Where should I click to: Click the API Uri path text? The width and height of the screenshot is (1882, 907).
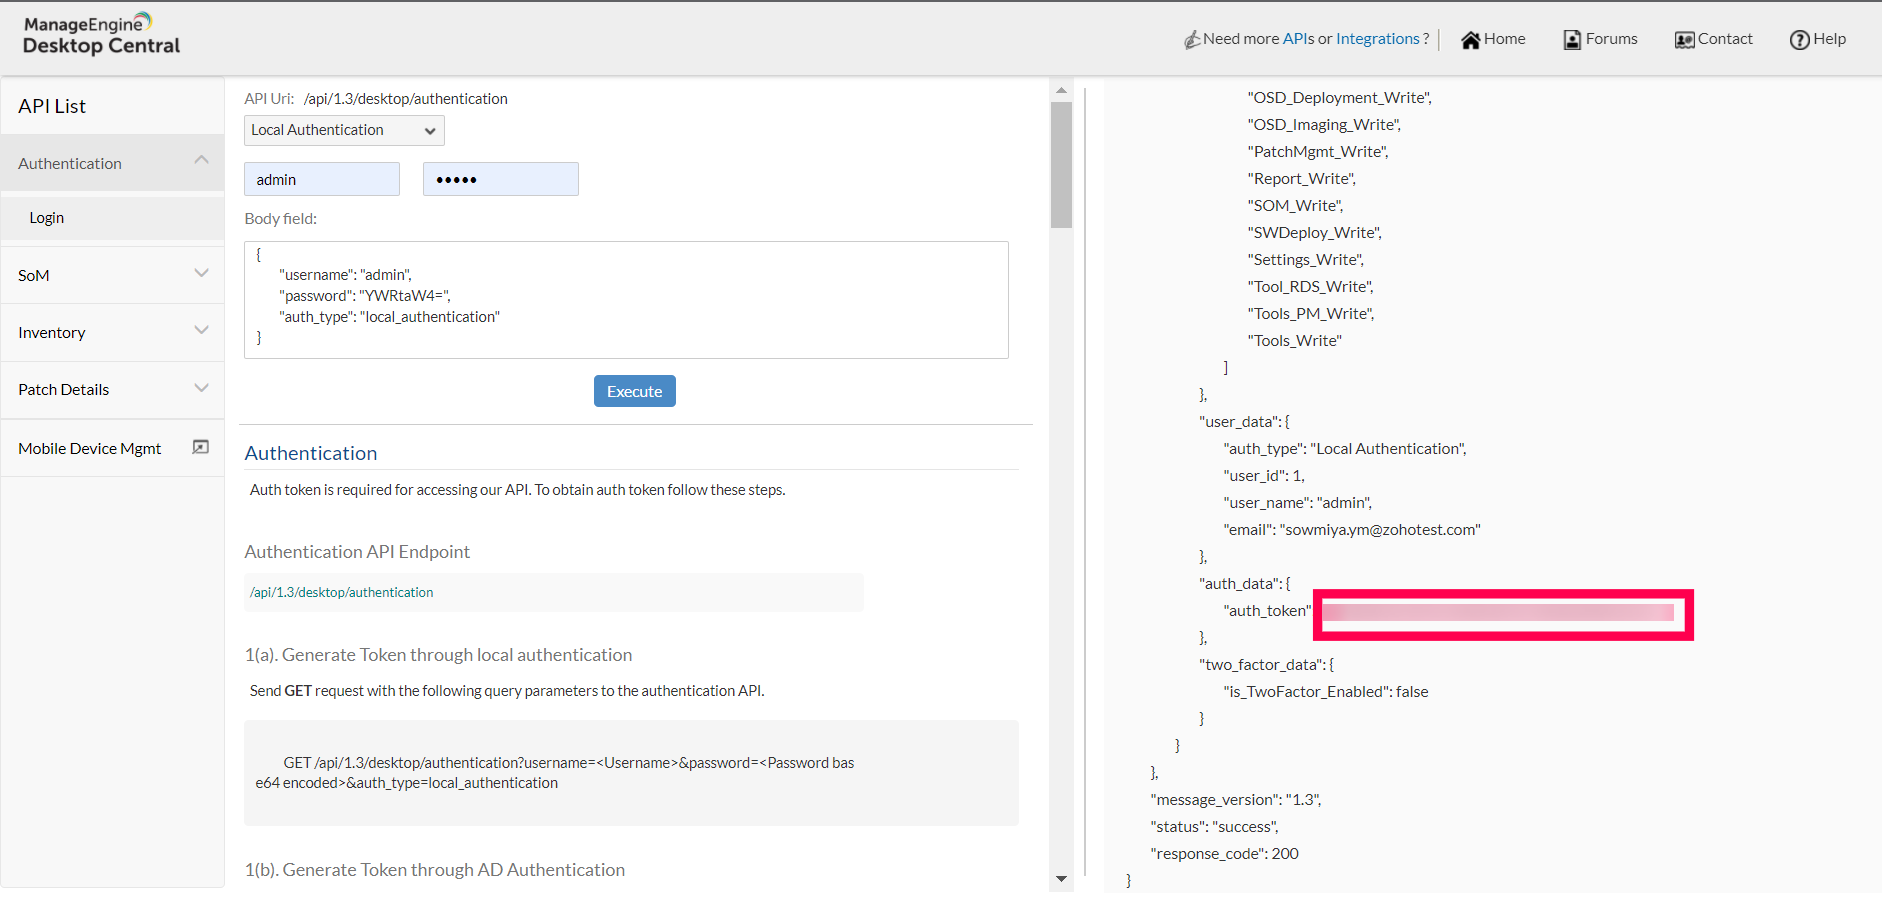click(406, 99)
